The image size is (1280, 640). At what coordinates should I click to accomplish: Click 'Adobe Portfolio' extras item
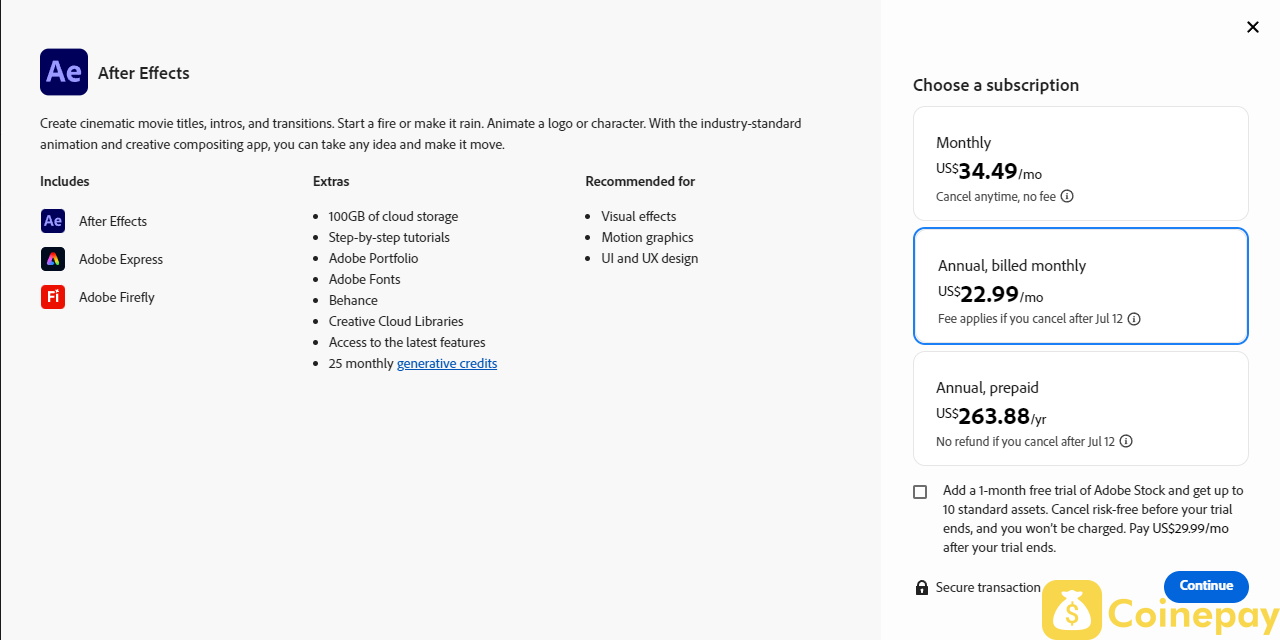(x=374, y=258)
